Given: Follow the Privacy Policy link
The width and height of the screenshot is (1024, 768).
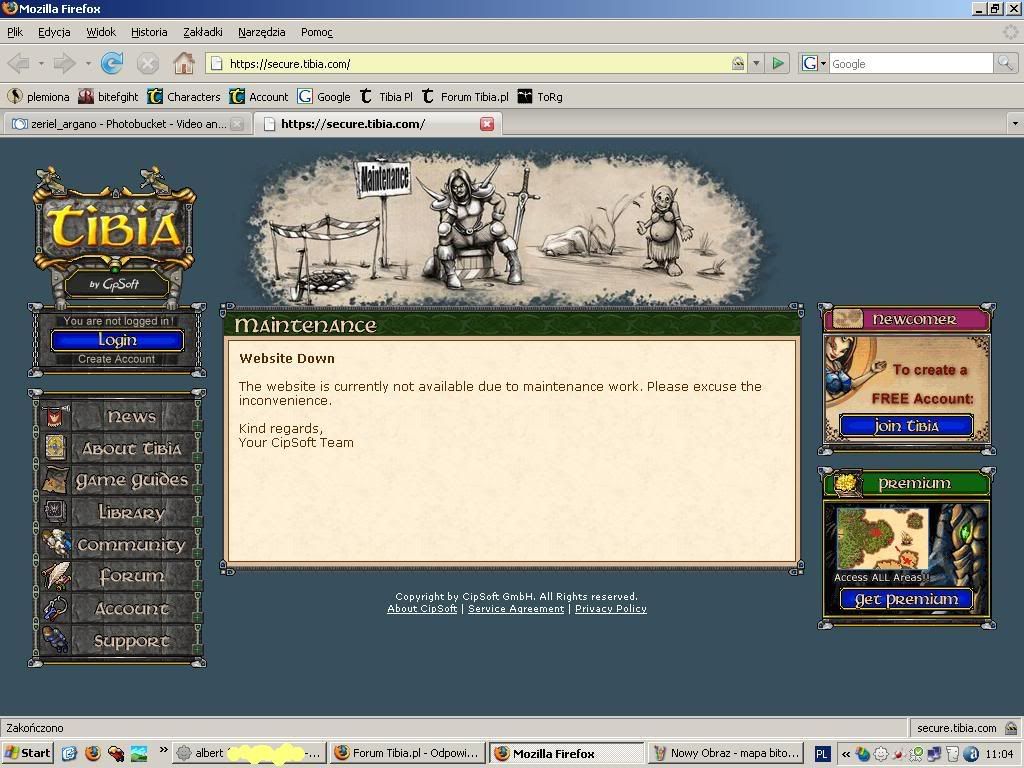Looking at the screenshot, I should click(611, 609).
